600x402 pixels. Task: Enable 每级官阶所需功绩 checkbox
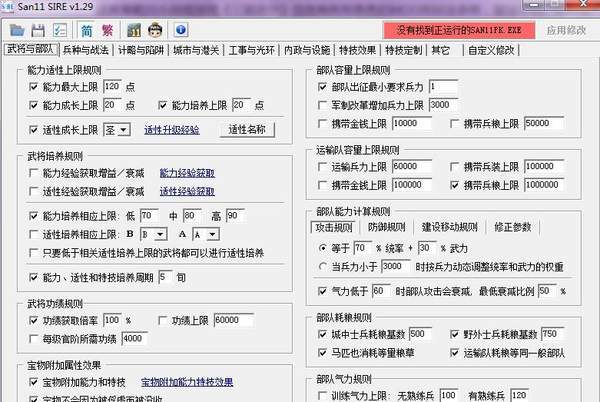(33, 339)
